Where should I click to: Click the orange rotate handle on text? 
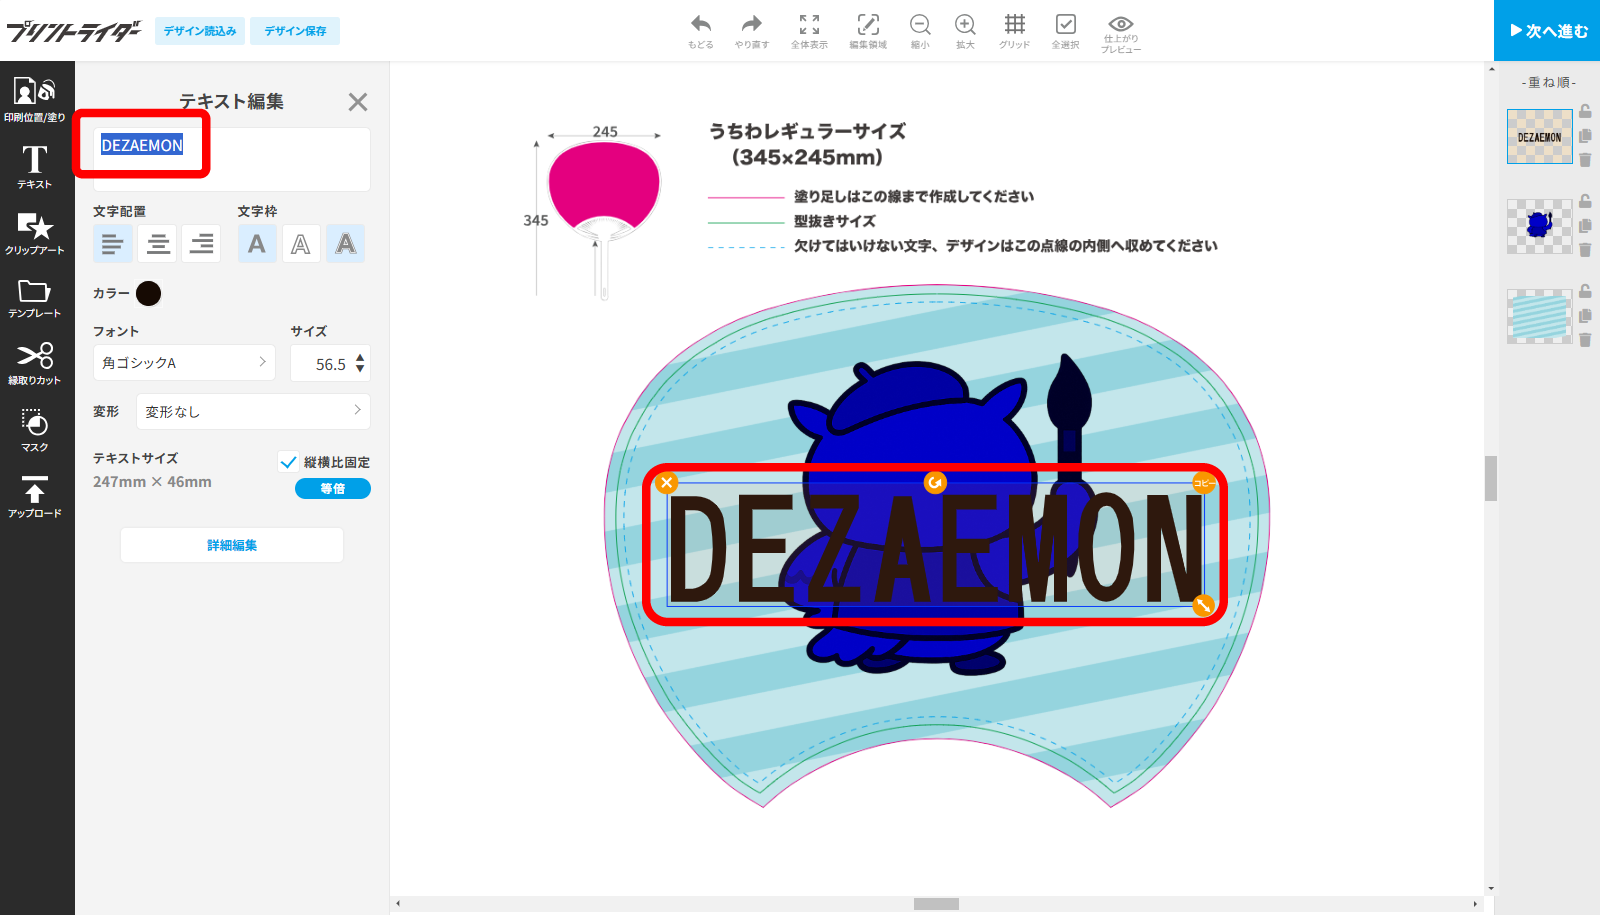935,483
